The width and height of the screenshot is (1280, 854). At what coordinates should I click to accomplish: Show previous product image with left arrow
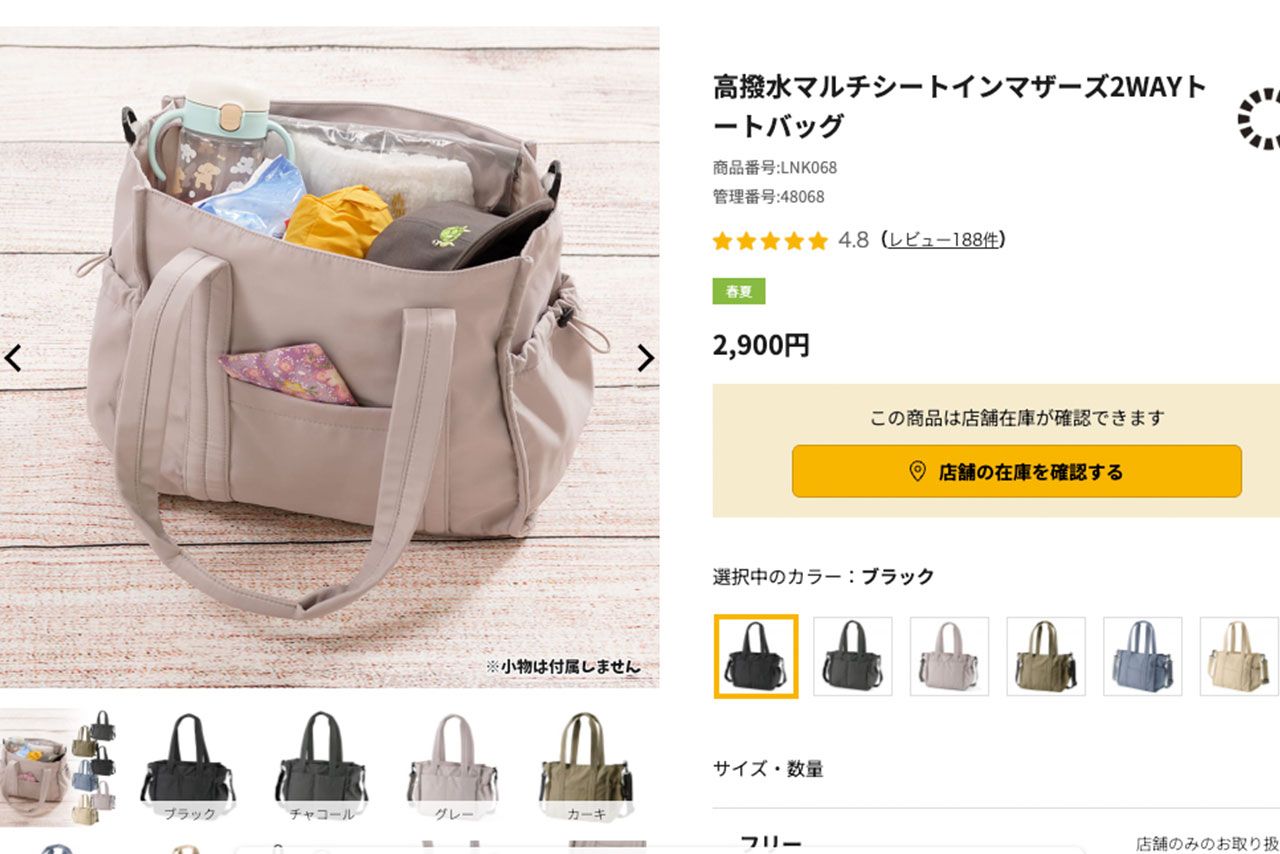pyautogui.click(x=13, y=358)
